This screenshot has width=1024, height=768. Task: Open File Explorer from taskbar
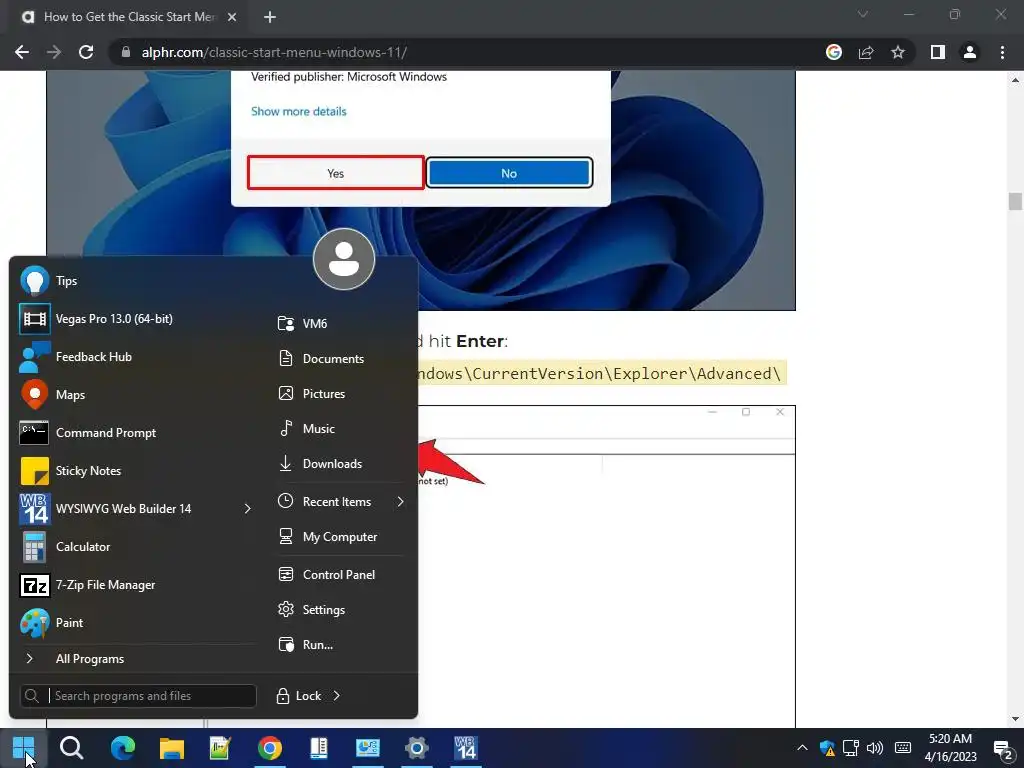[172, 748]
